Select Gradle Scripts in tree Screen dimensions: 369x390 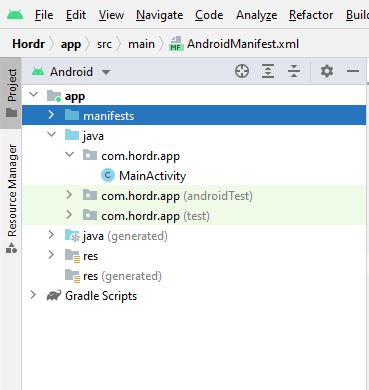coord(101,296)
